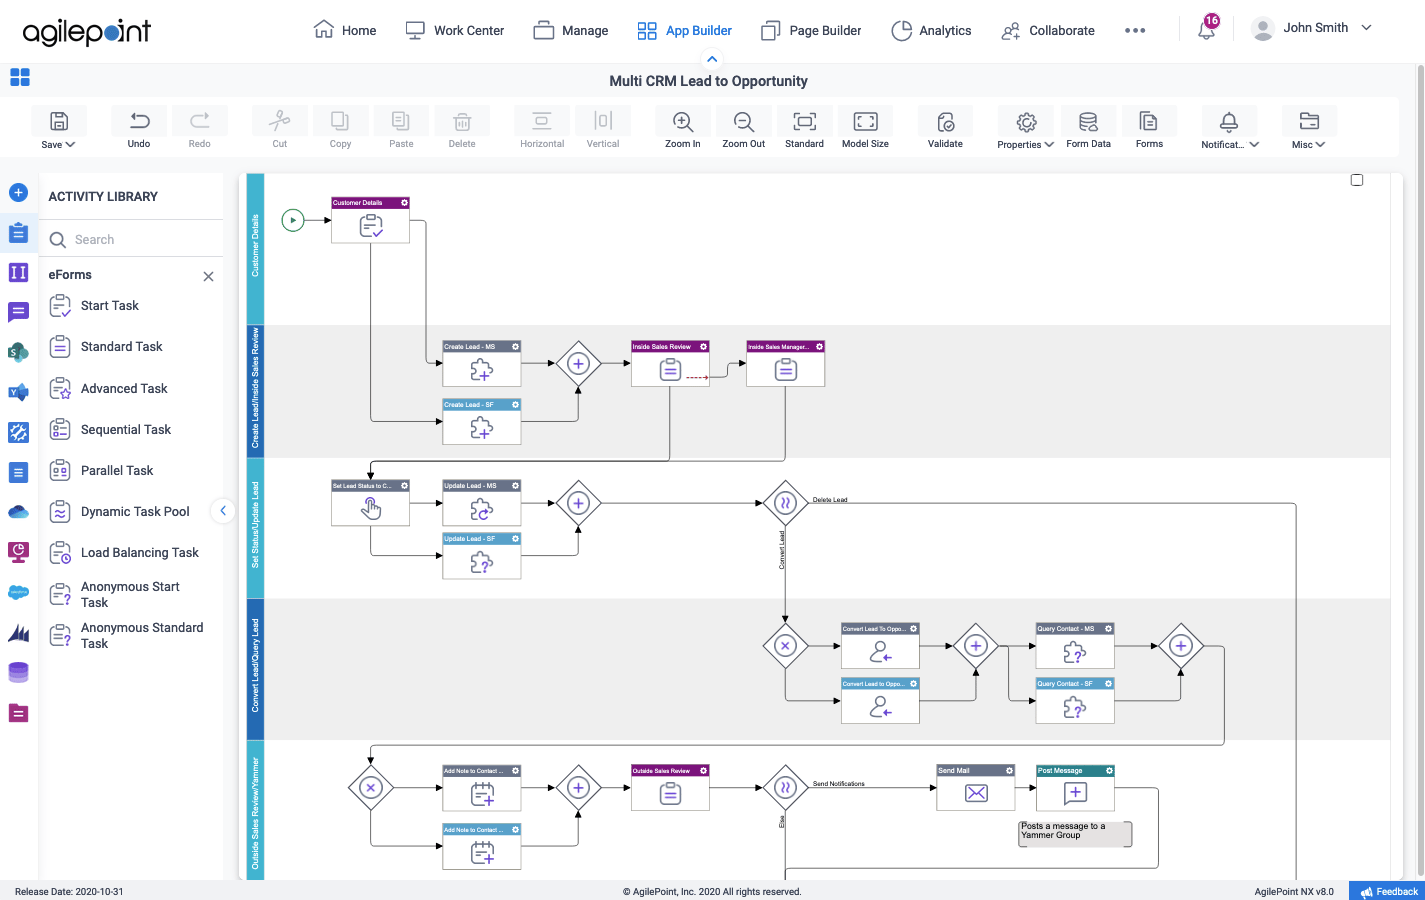Click the Forms toolbar icon
Image resolution: width=1425 pixels, height=900 pixels.
tap(1149, 128)
